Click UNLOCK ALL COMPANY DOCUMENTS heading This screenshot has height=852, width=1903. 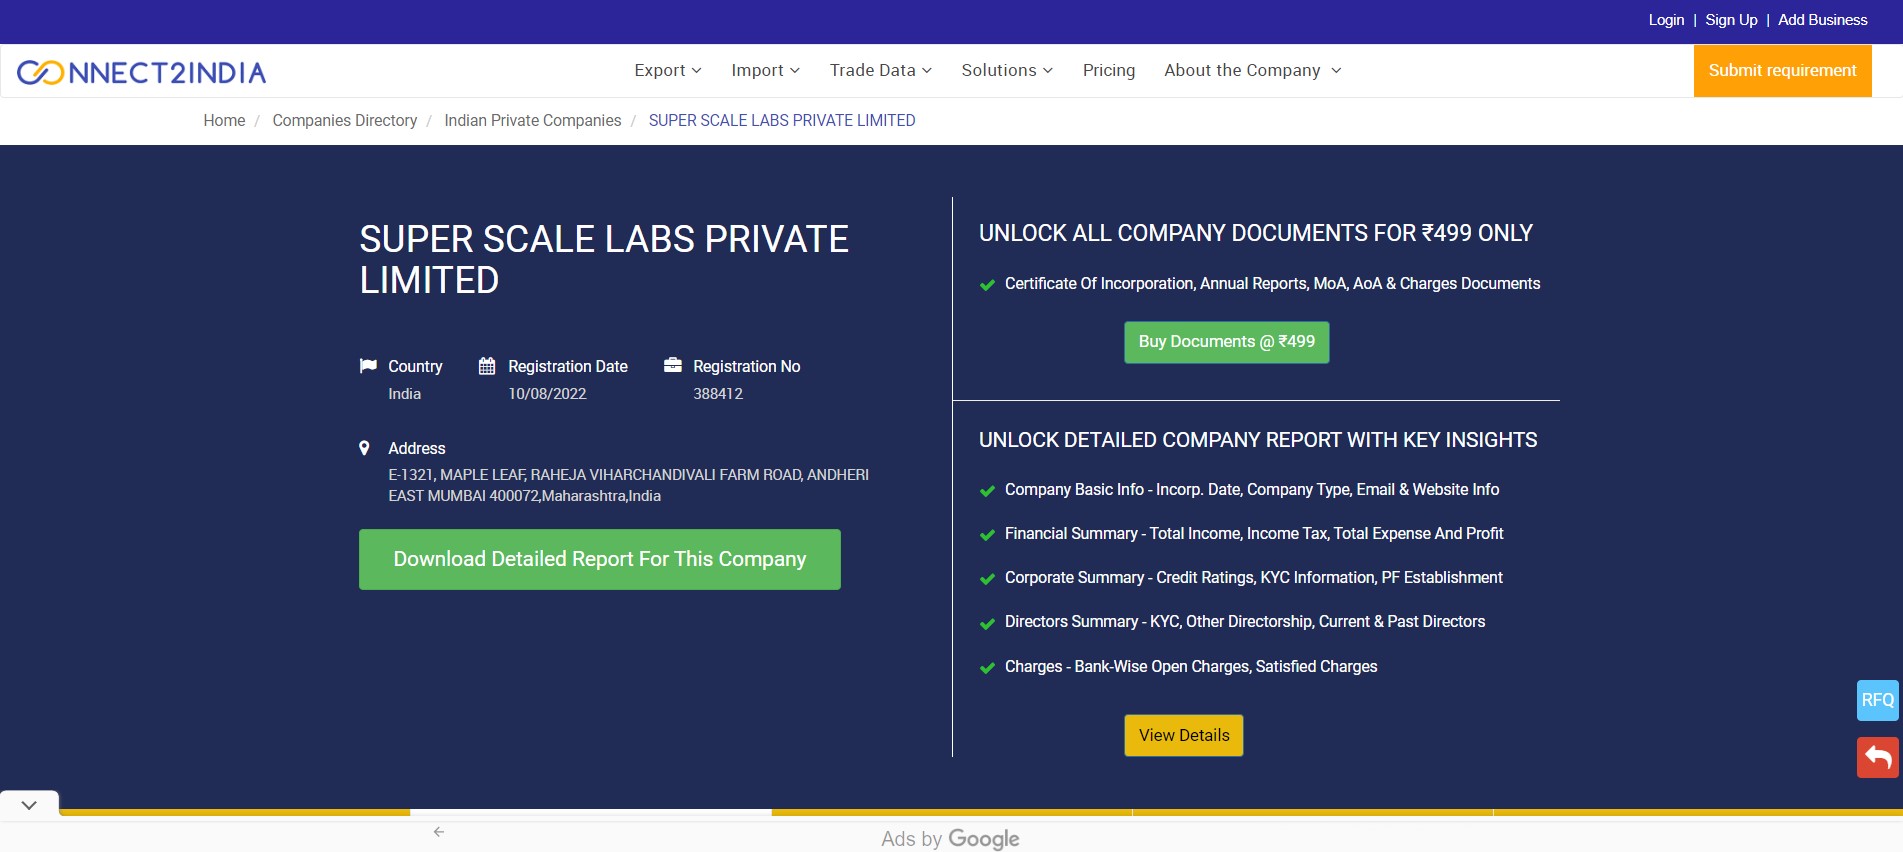coord(1256,233)
